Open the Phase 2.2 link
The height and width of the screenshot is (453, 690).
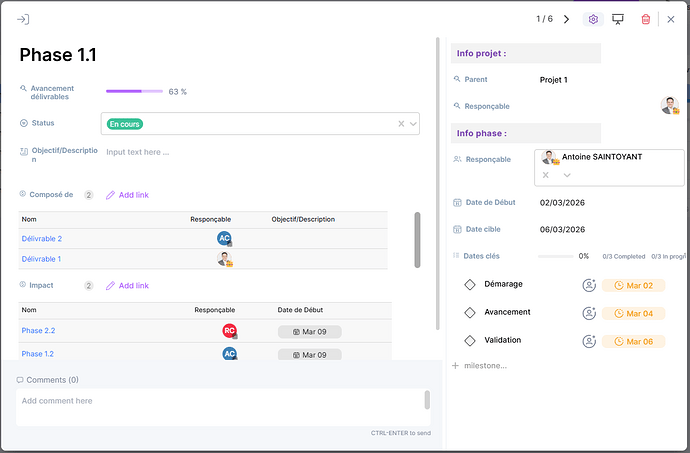(x=38, y=331)
